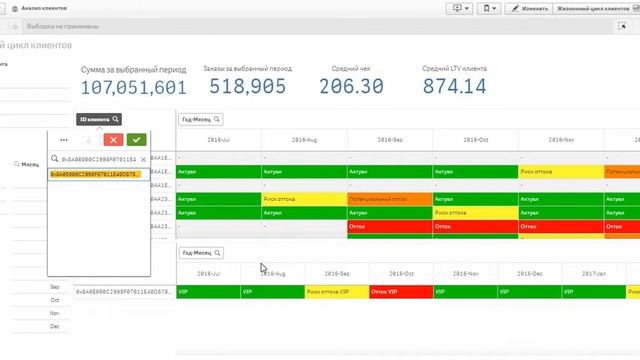640x360 pixels.
Task: Cancel the selection with the red X button
Action: coord(113,140)
